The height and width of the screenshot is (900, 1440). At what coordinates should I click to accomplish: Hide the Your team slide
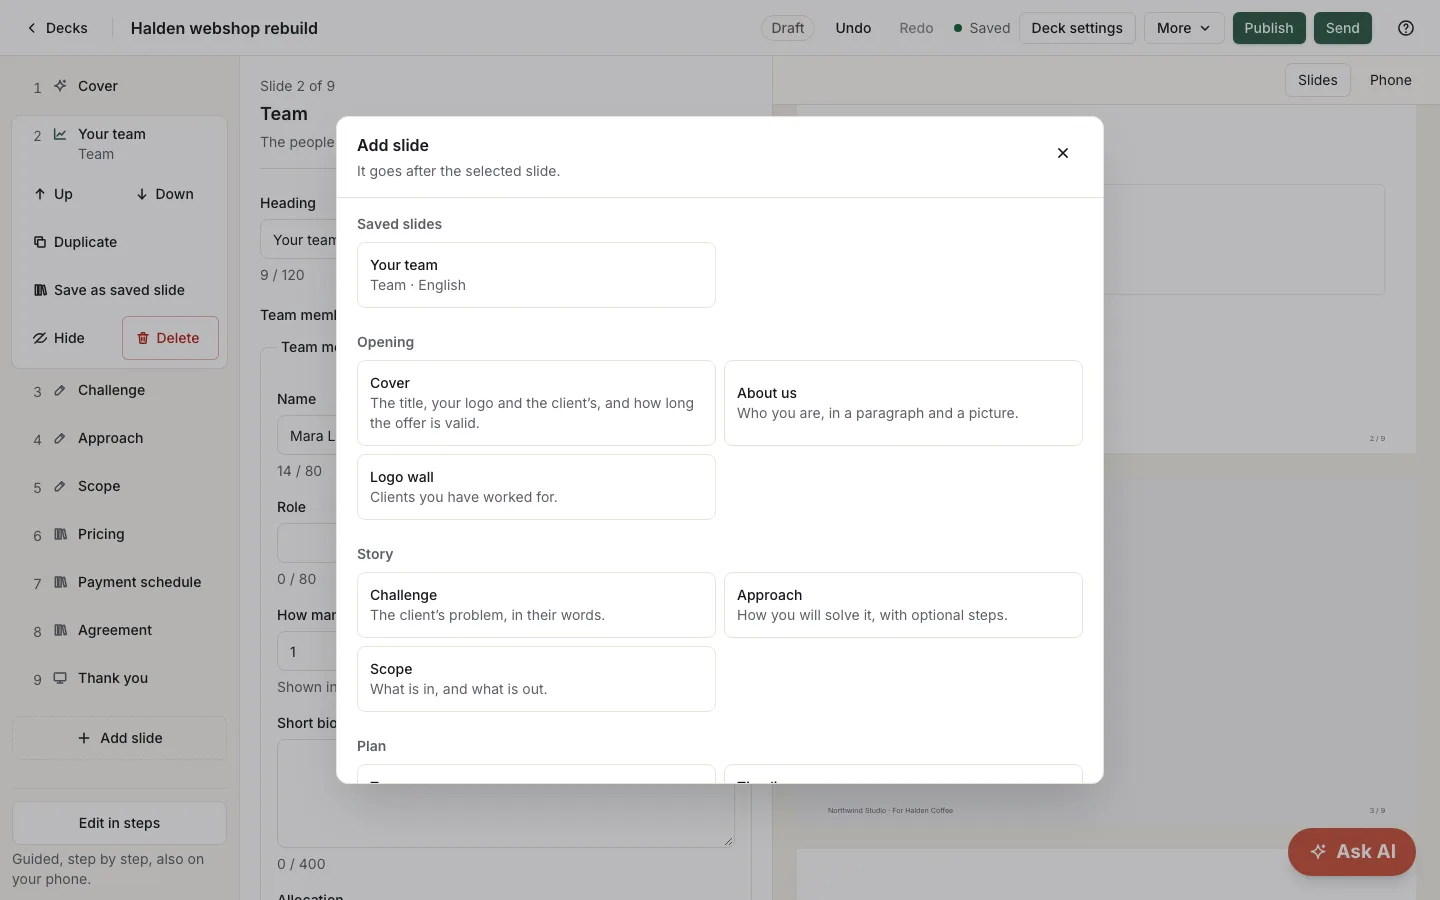[59, 338]
